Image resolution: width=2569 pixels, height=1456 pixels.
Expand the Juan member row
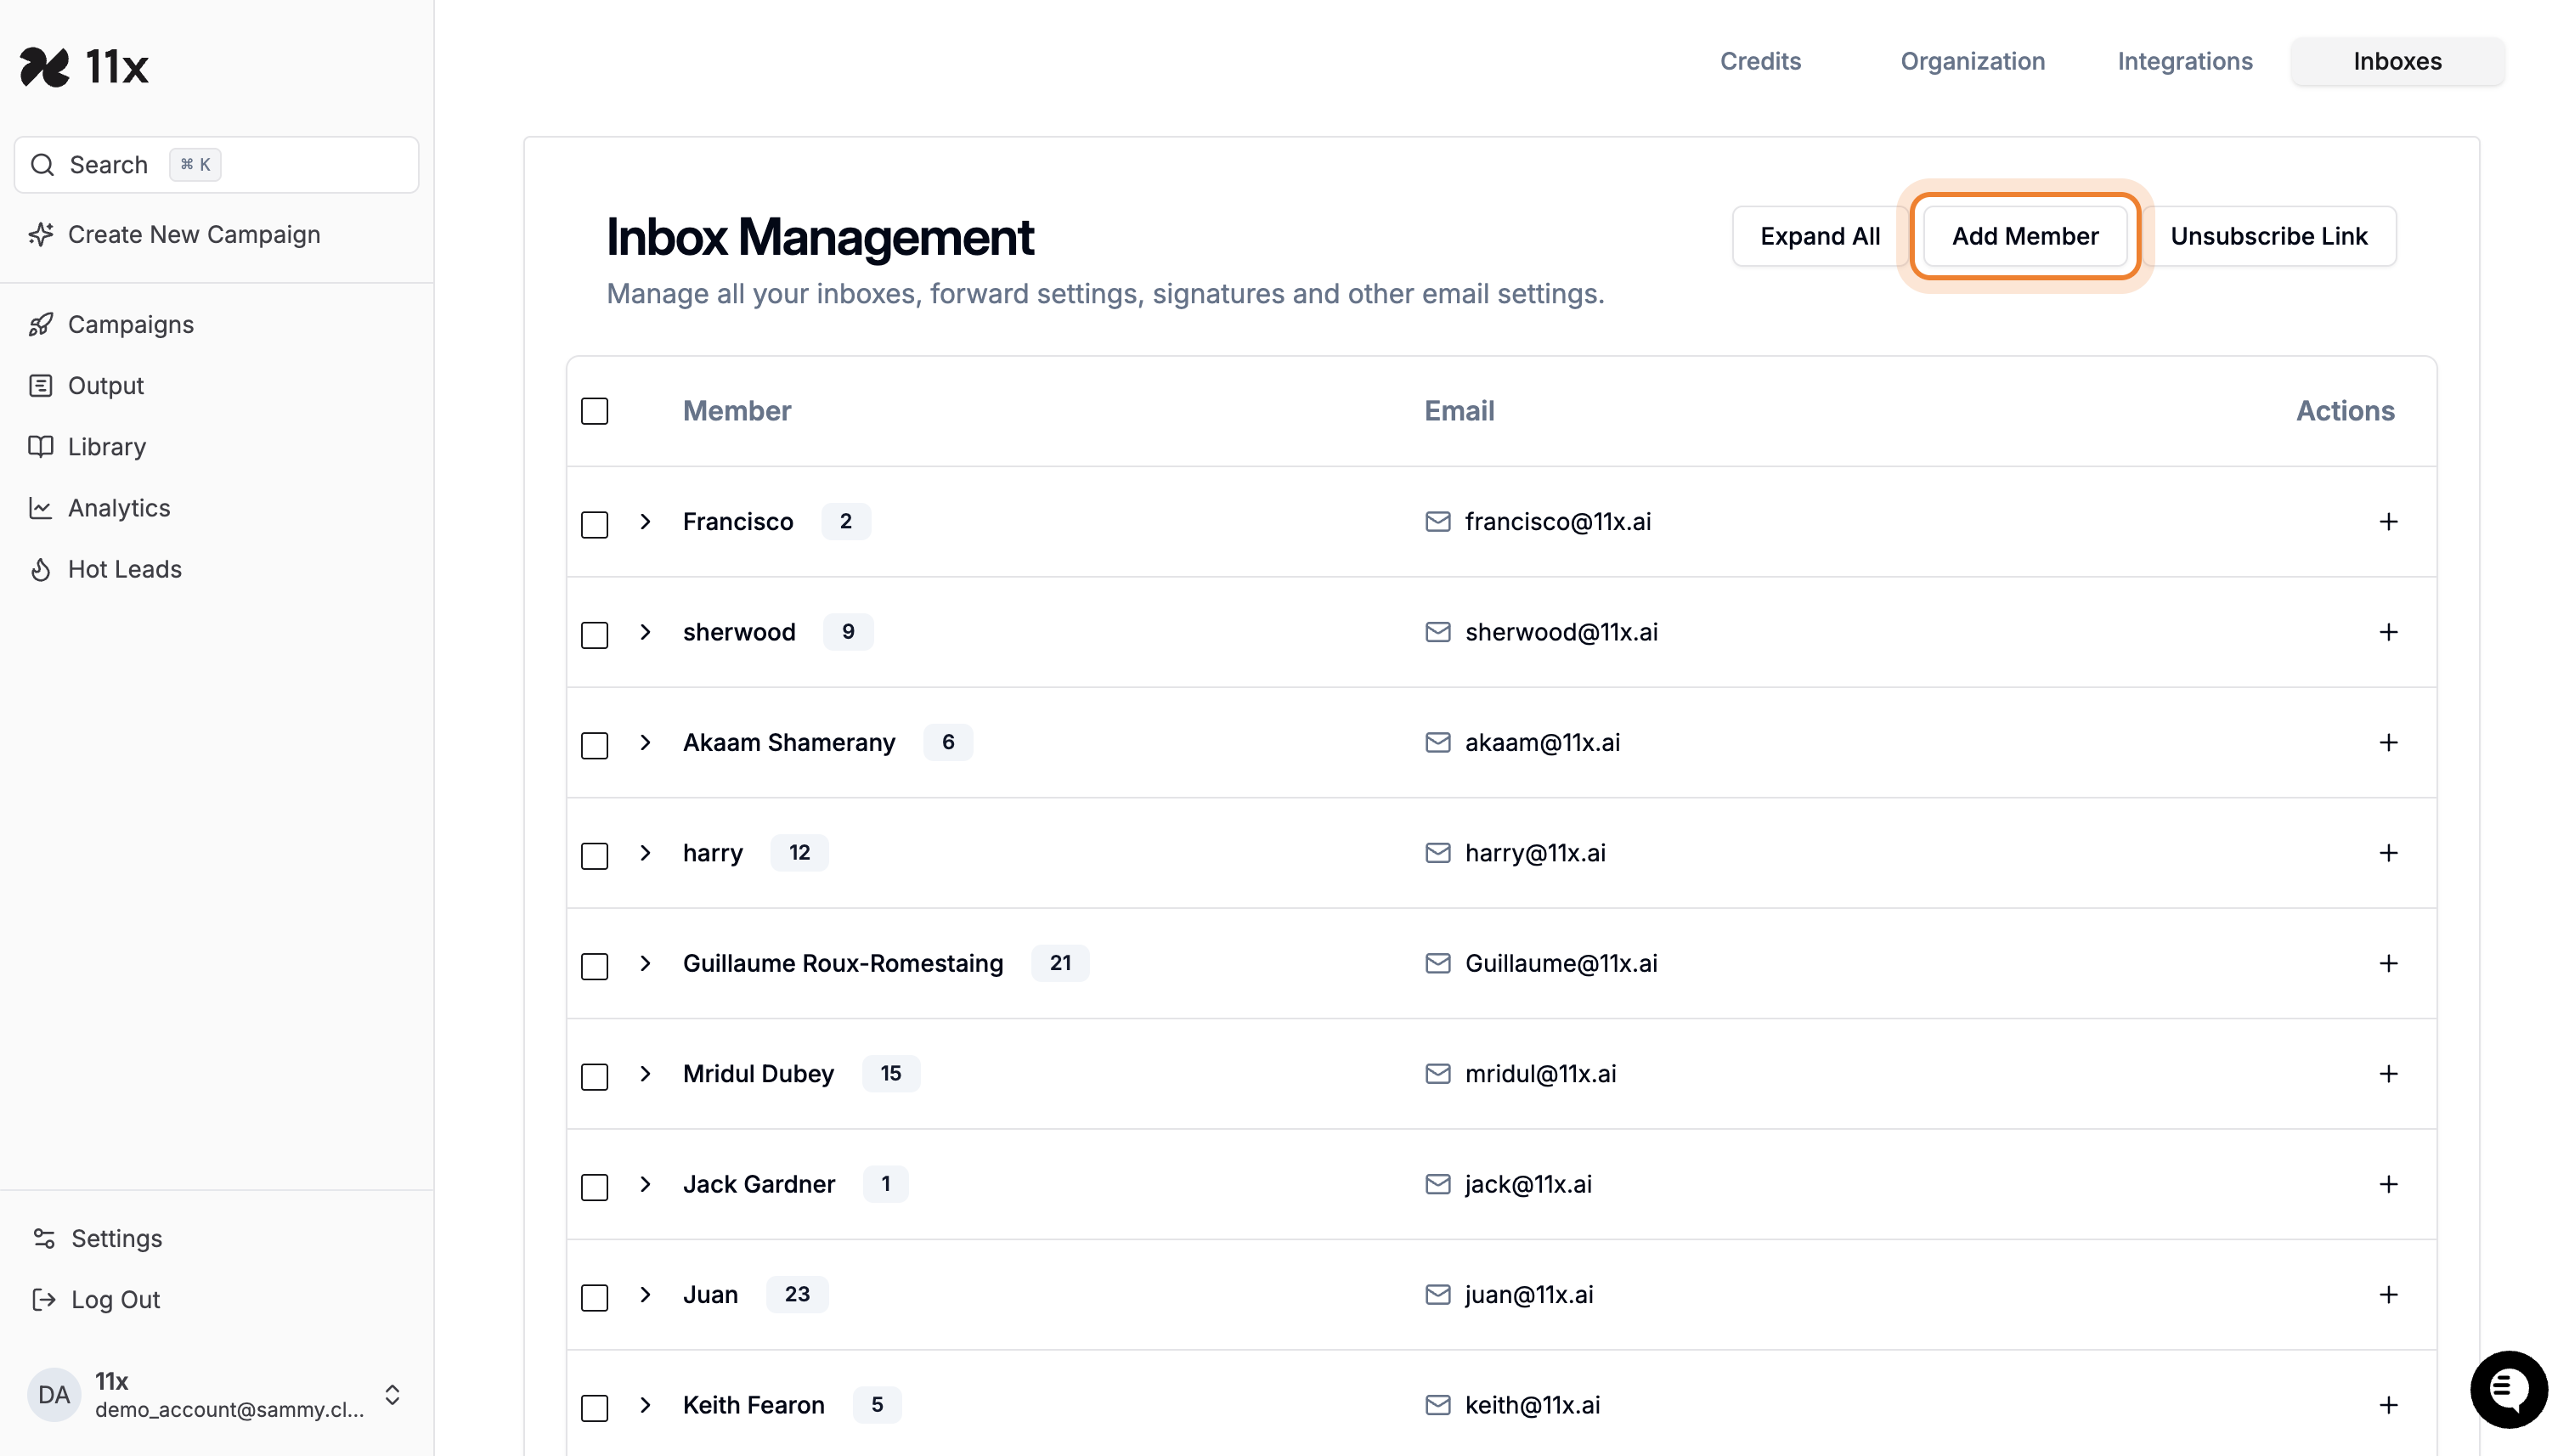click(645, 1295)
